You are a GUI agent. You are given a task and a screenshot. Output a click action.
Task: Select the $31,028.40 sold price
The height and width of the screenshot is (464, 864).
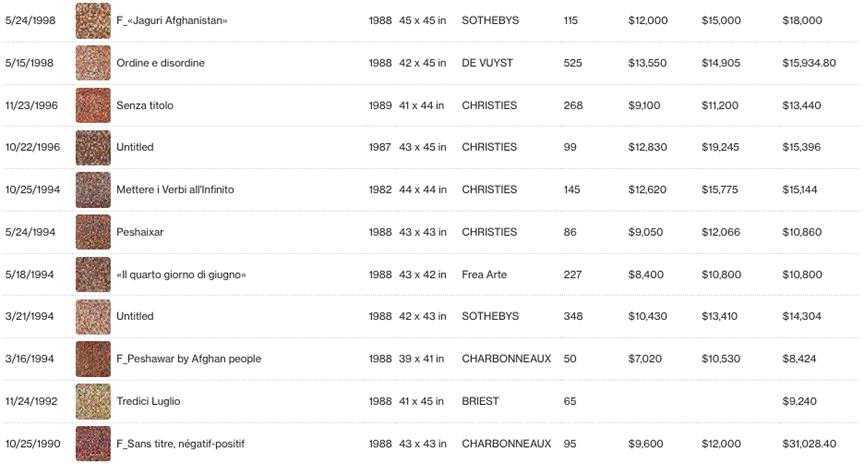click(x=809, y=444)
